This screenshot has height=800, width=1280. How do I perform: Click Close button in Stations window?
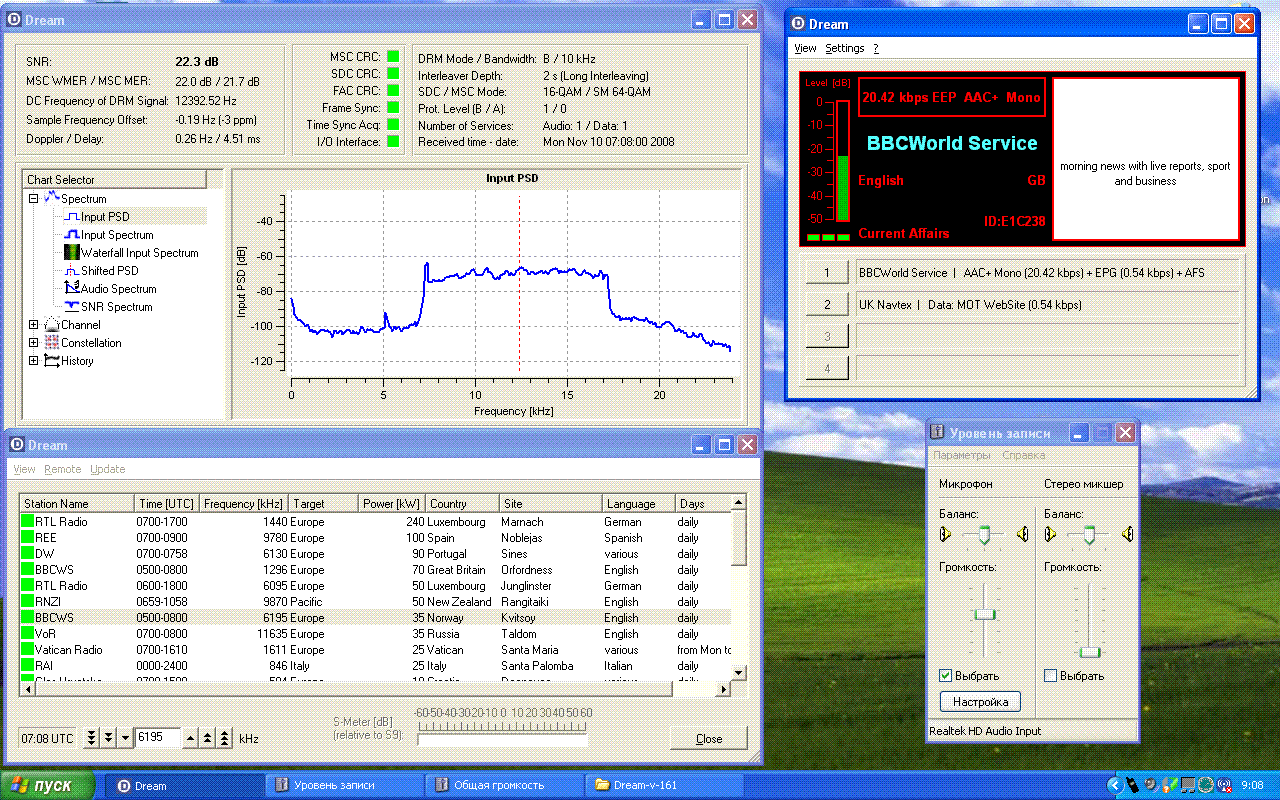[x=709, y=738]
